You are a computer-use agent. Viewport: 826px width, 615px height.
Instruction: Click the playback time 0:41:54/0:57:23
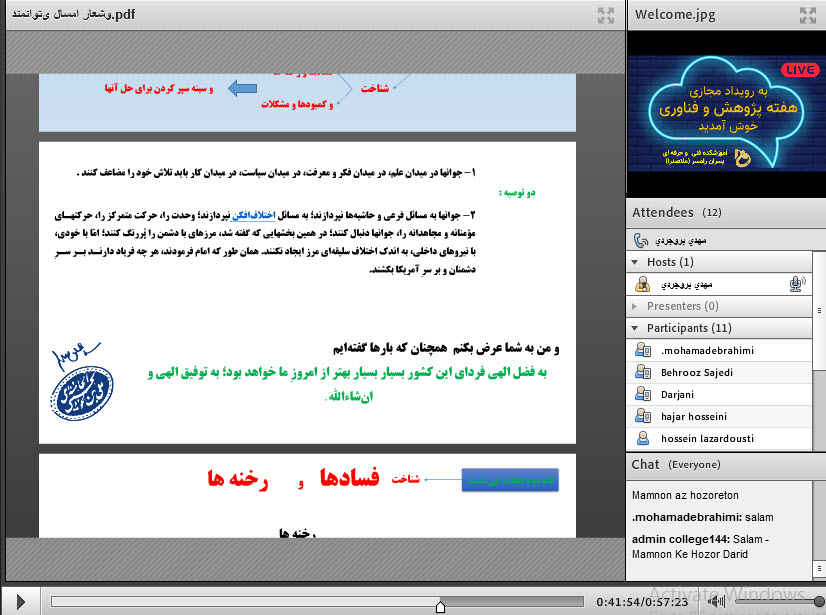(x=642, y=602)
